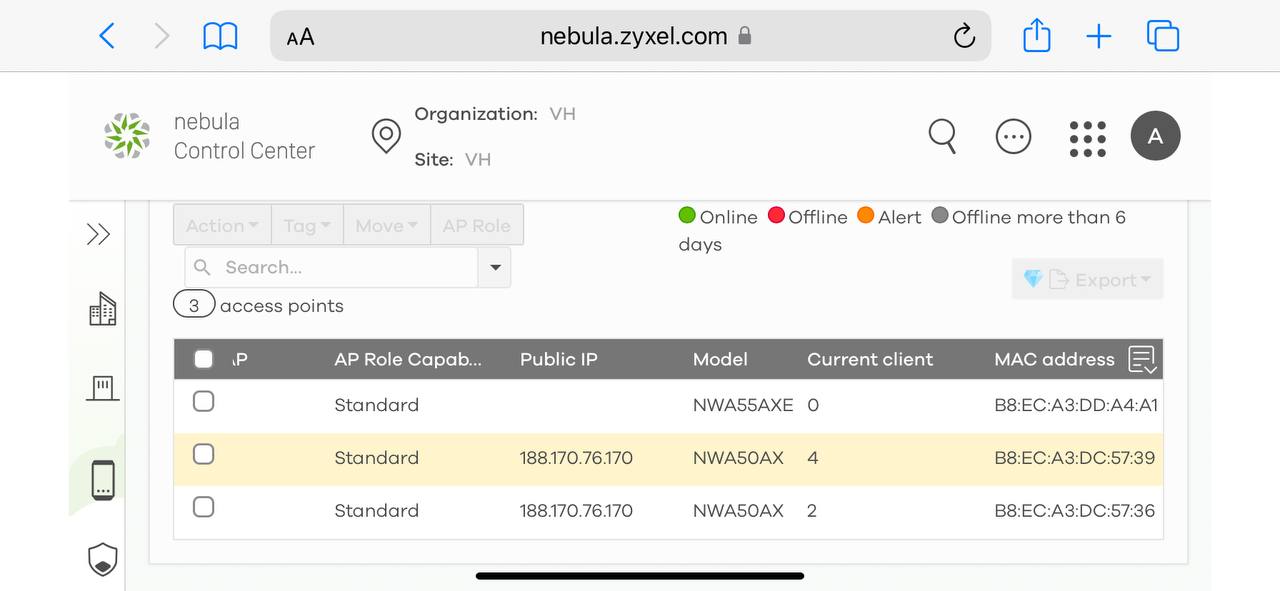Expand the left sidebar with double-chevron icon
The width and height of the screenshot is (1280, 591).
tap(98, 235)
